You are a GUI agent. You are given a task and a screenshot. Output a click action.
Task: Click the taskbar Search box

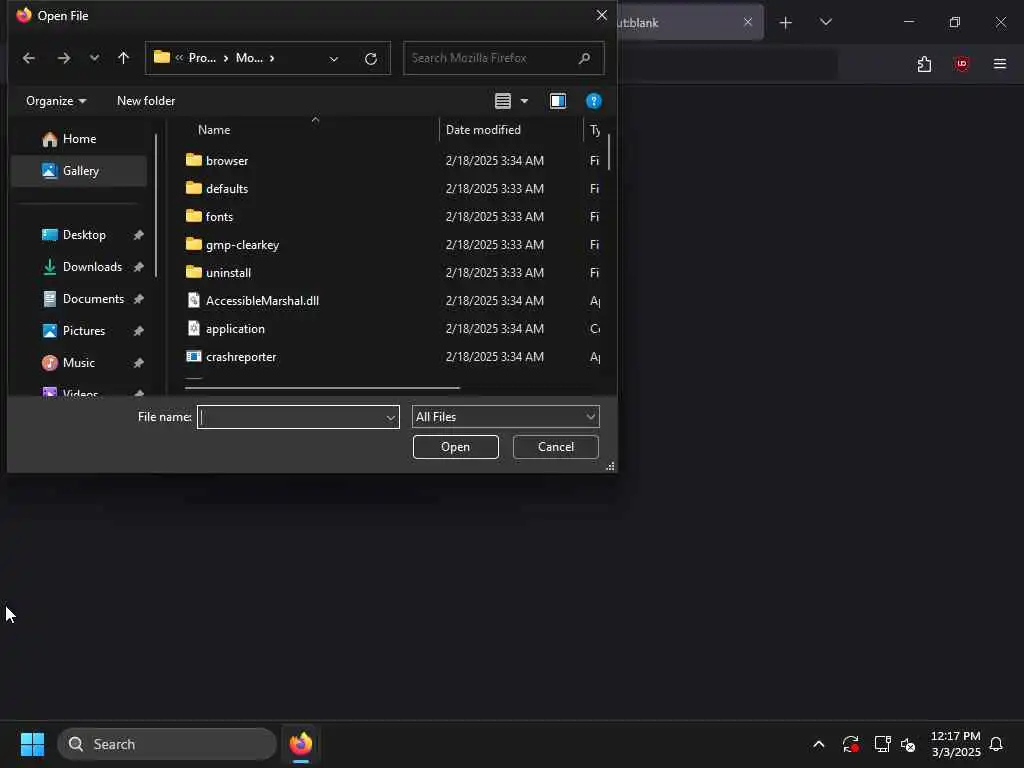point(167,744)
